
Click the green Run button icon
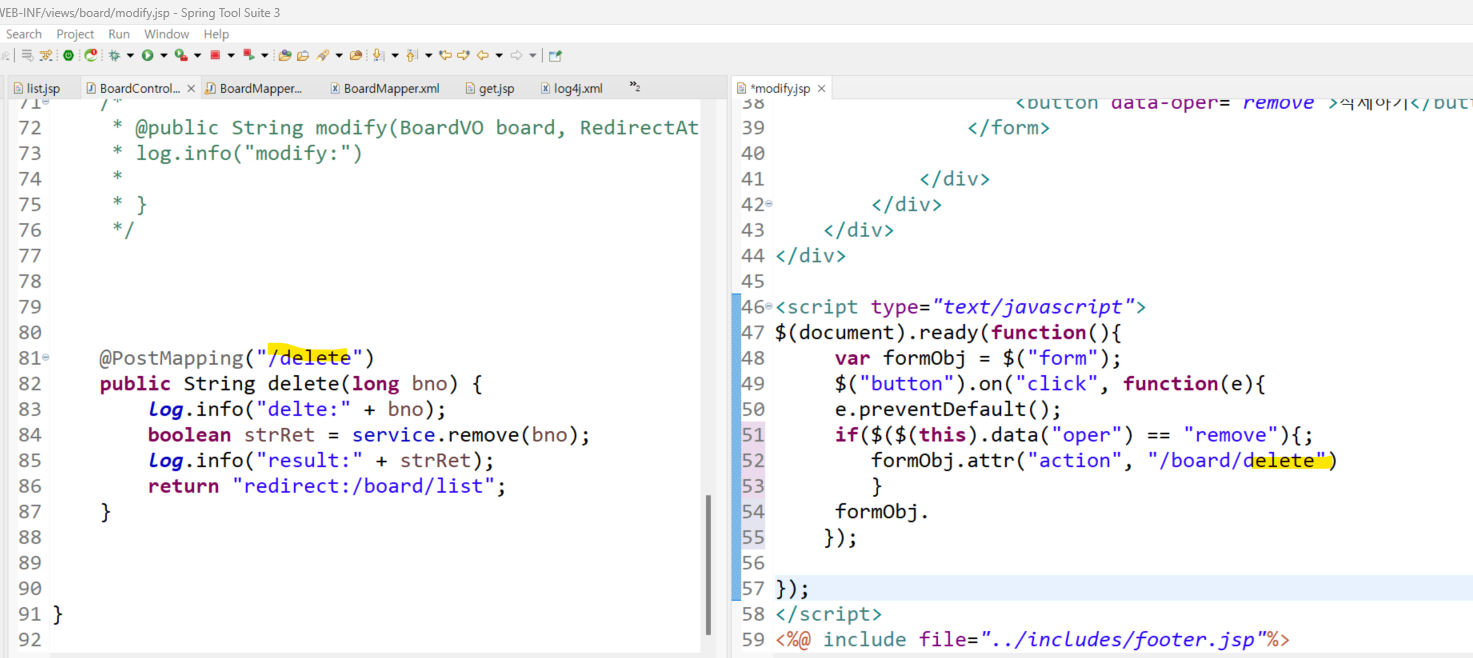(148, 55)
